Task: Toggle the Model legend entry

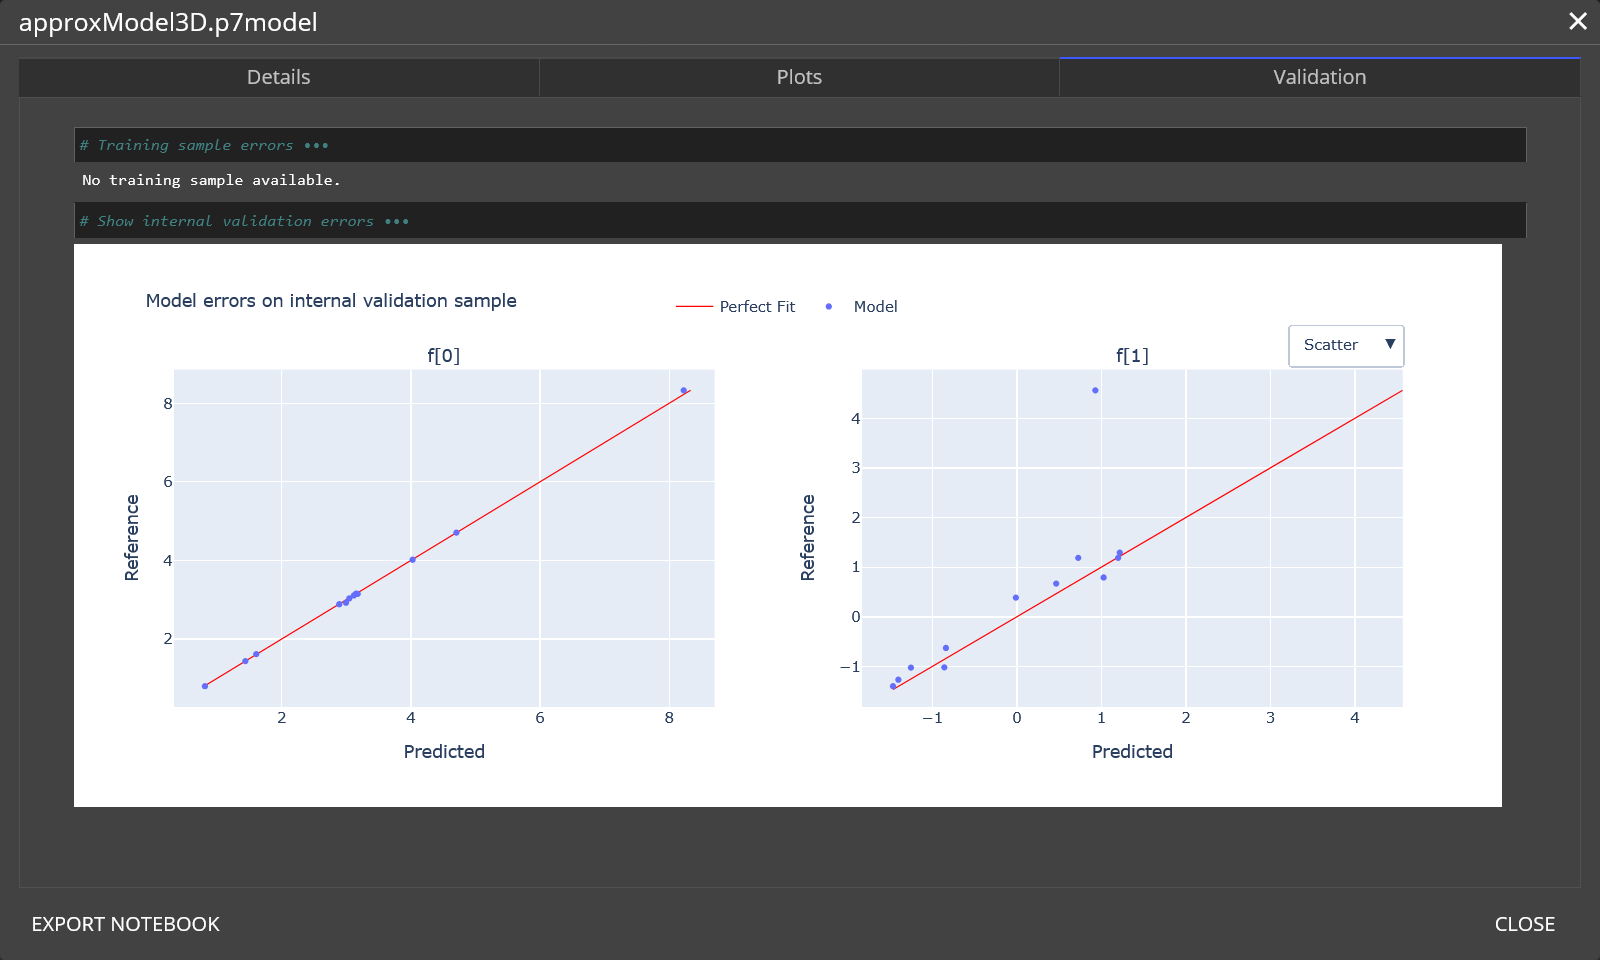Action: (x=861, y=307)
